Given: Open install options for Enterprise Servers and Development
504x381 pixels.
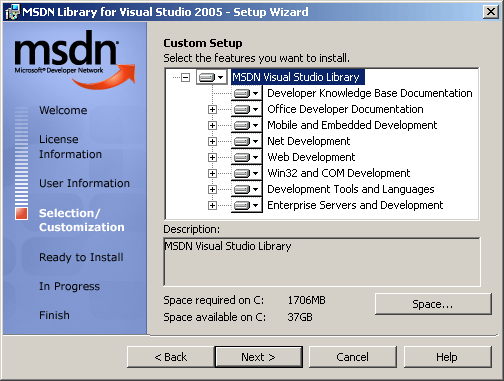Looking at the screenshot, I should [x=246, y=205].
